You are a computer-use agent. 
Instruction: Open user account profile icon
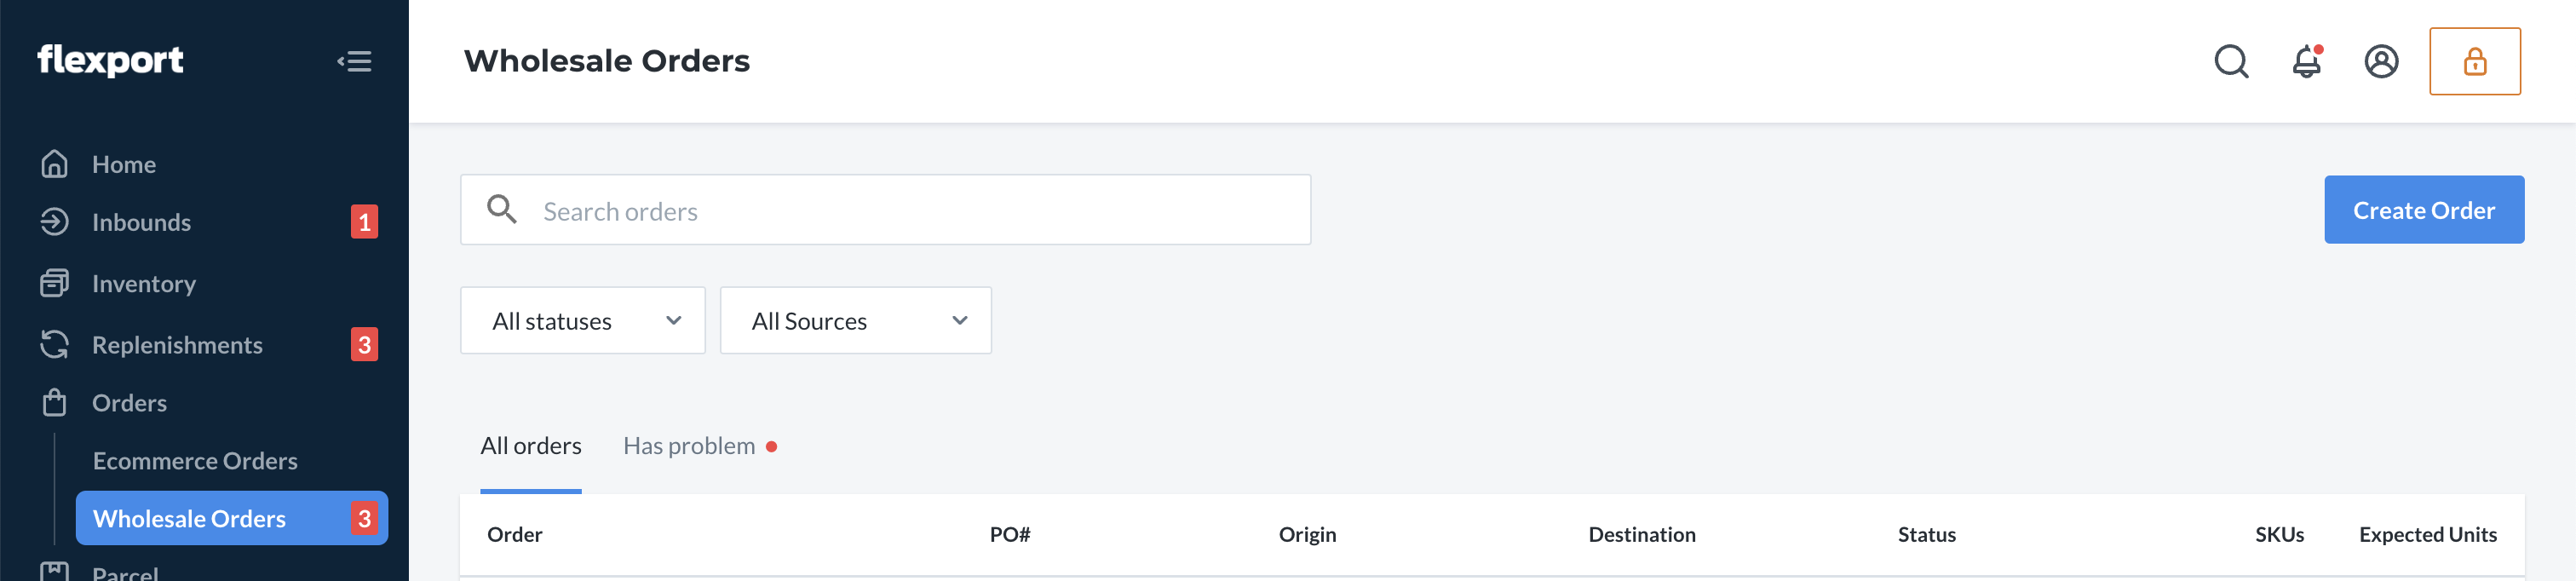click(2381, 61)
